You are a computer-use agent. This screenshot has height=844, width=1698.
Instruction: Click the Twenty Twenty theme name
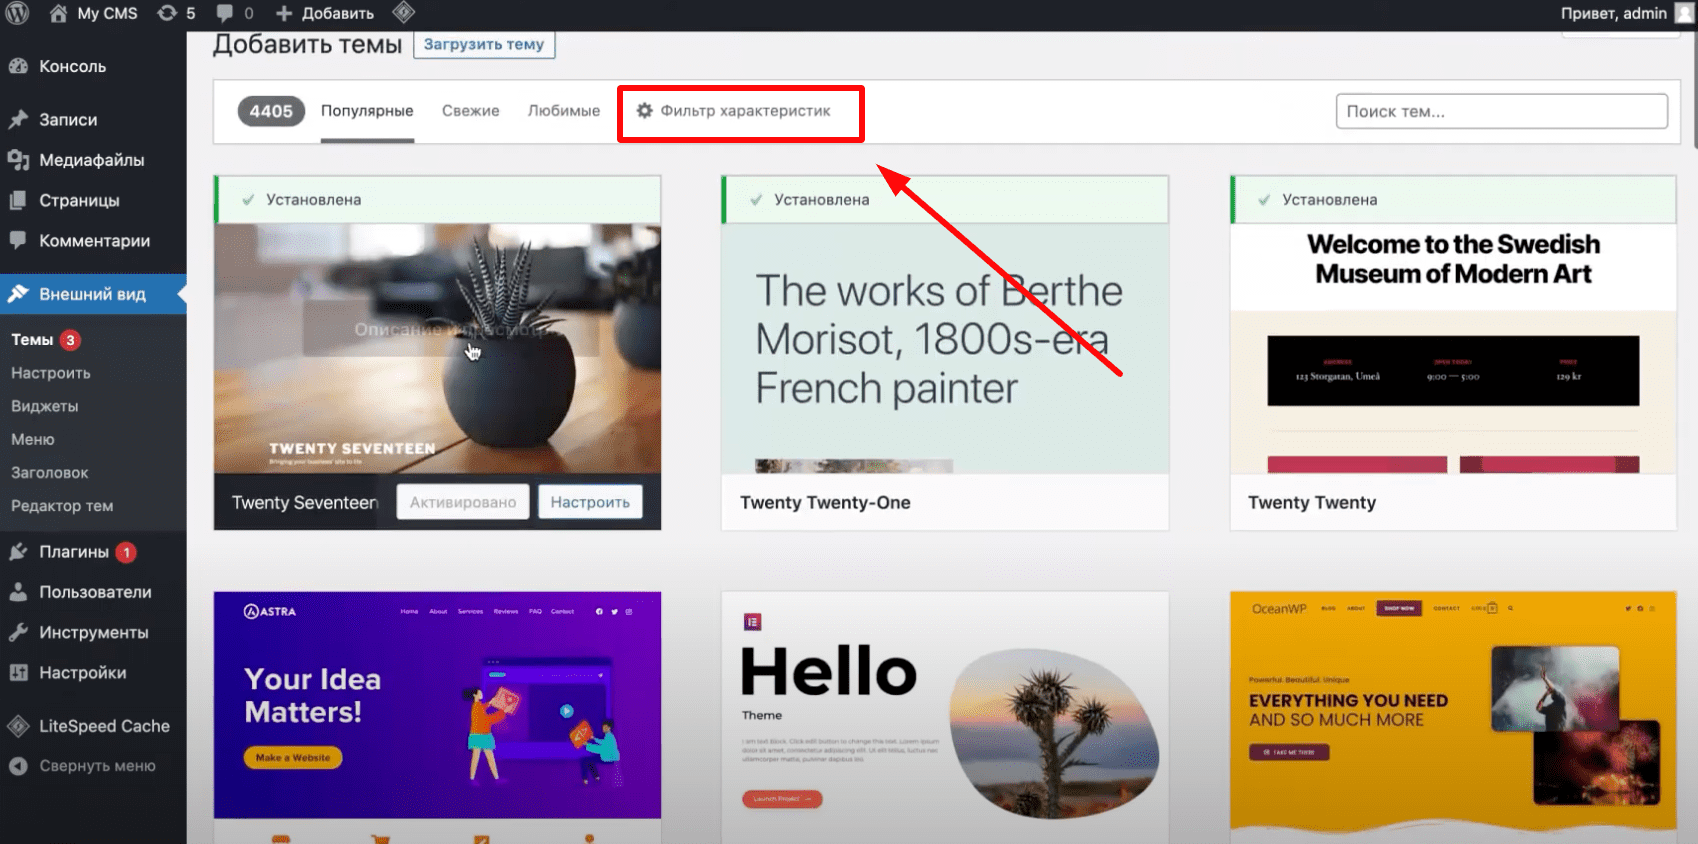1312,502
